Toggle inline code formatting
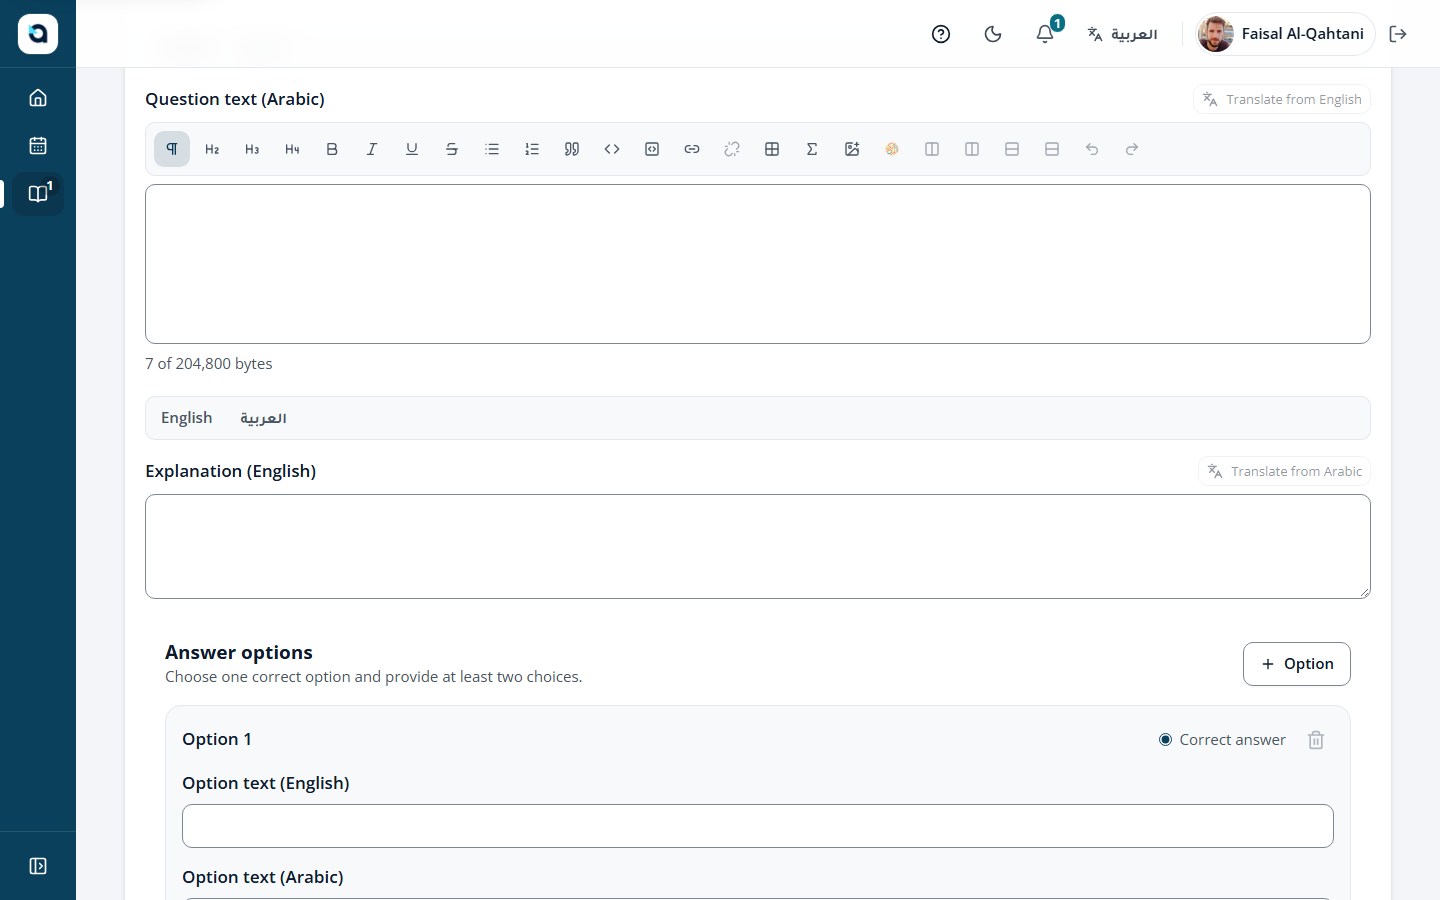 (612, 149)
